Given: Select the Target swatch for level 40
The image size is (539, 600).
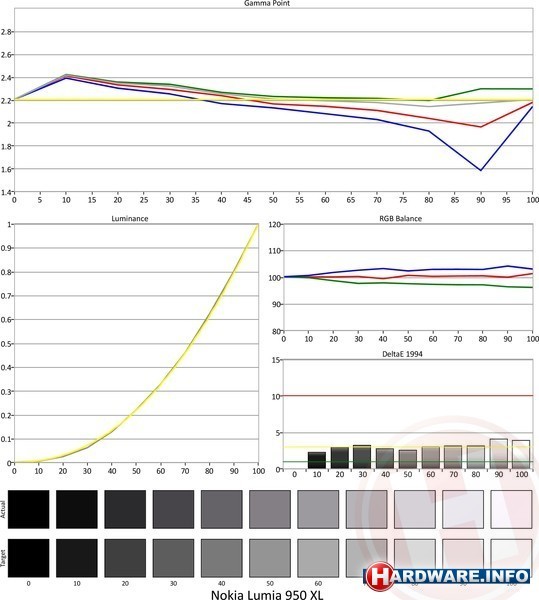Looking at the screenshot, I should (221, 558).
